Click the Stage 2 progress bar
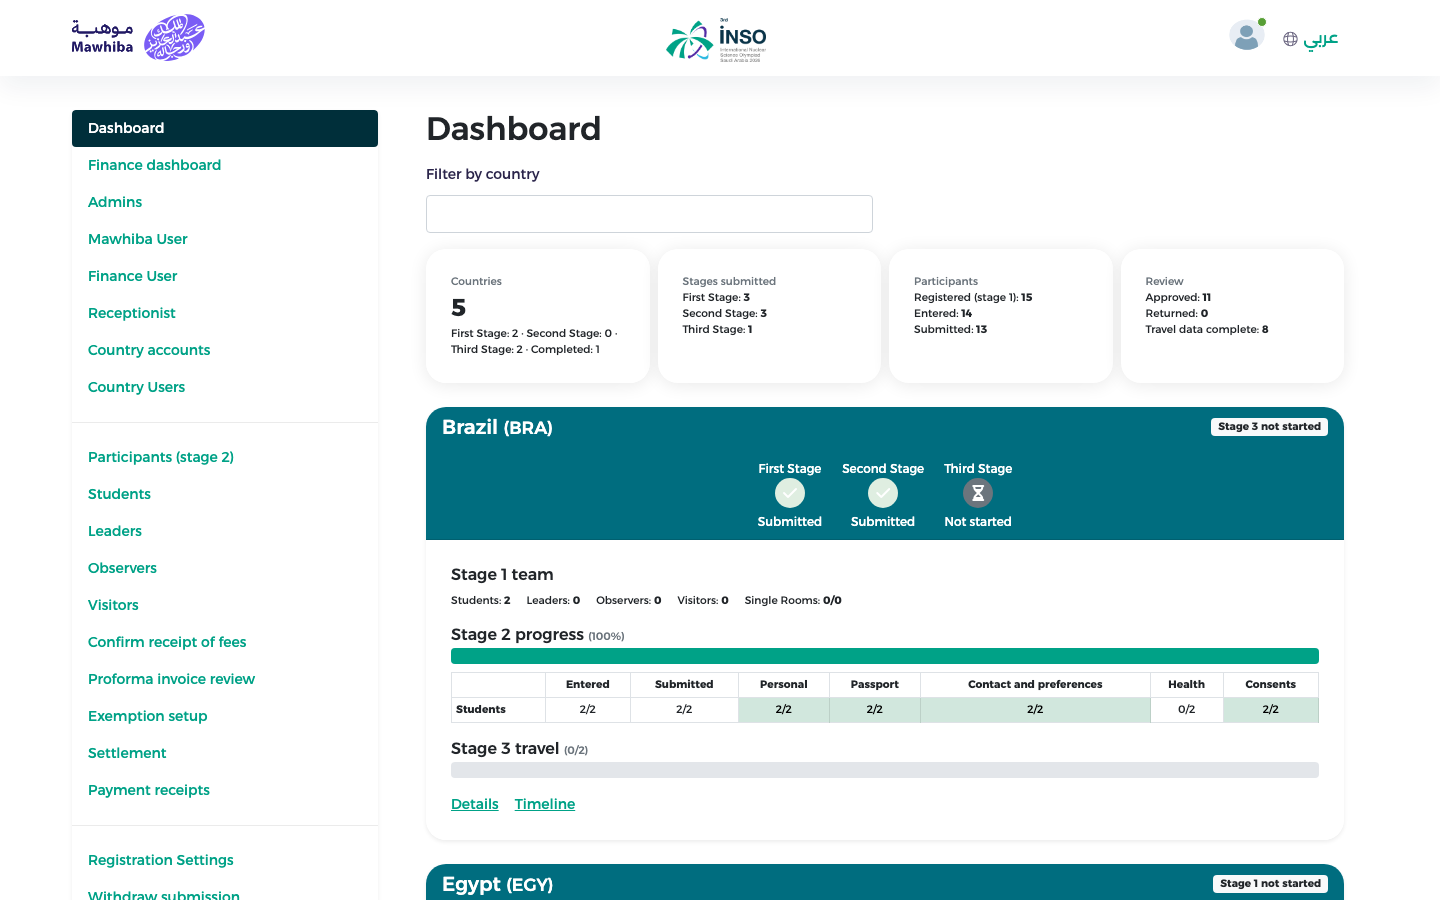Screen dimensions: 1440x900 [x=885, y=656]
